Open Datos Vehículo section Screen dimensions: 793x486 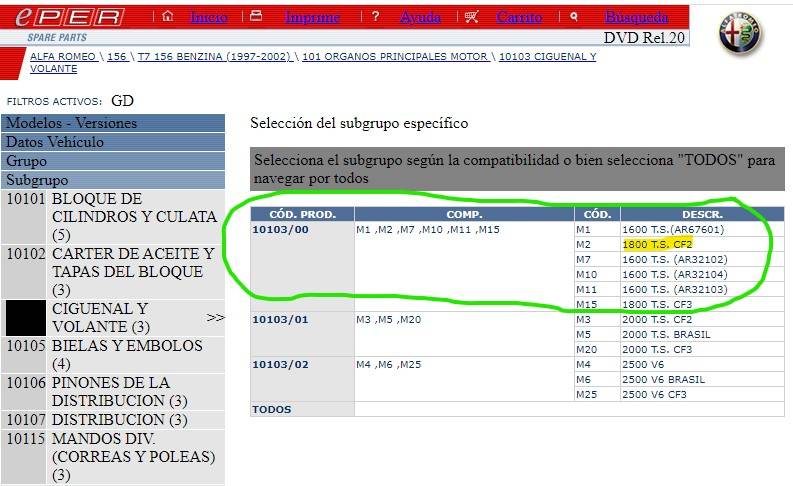[x=113, y=142]
